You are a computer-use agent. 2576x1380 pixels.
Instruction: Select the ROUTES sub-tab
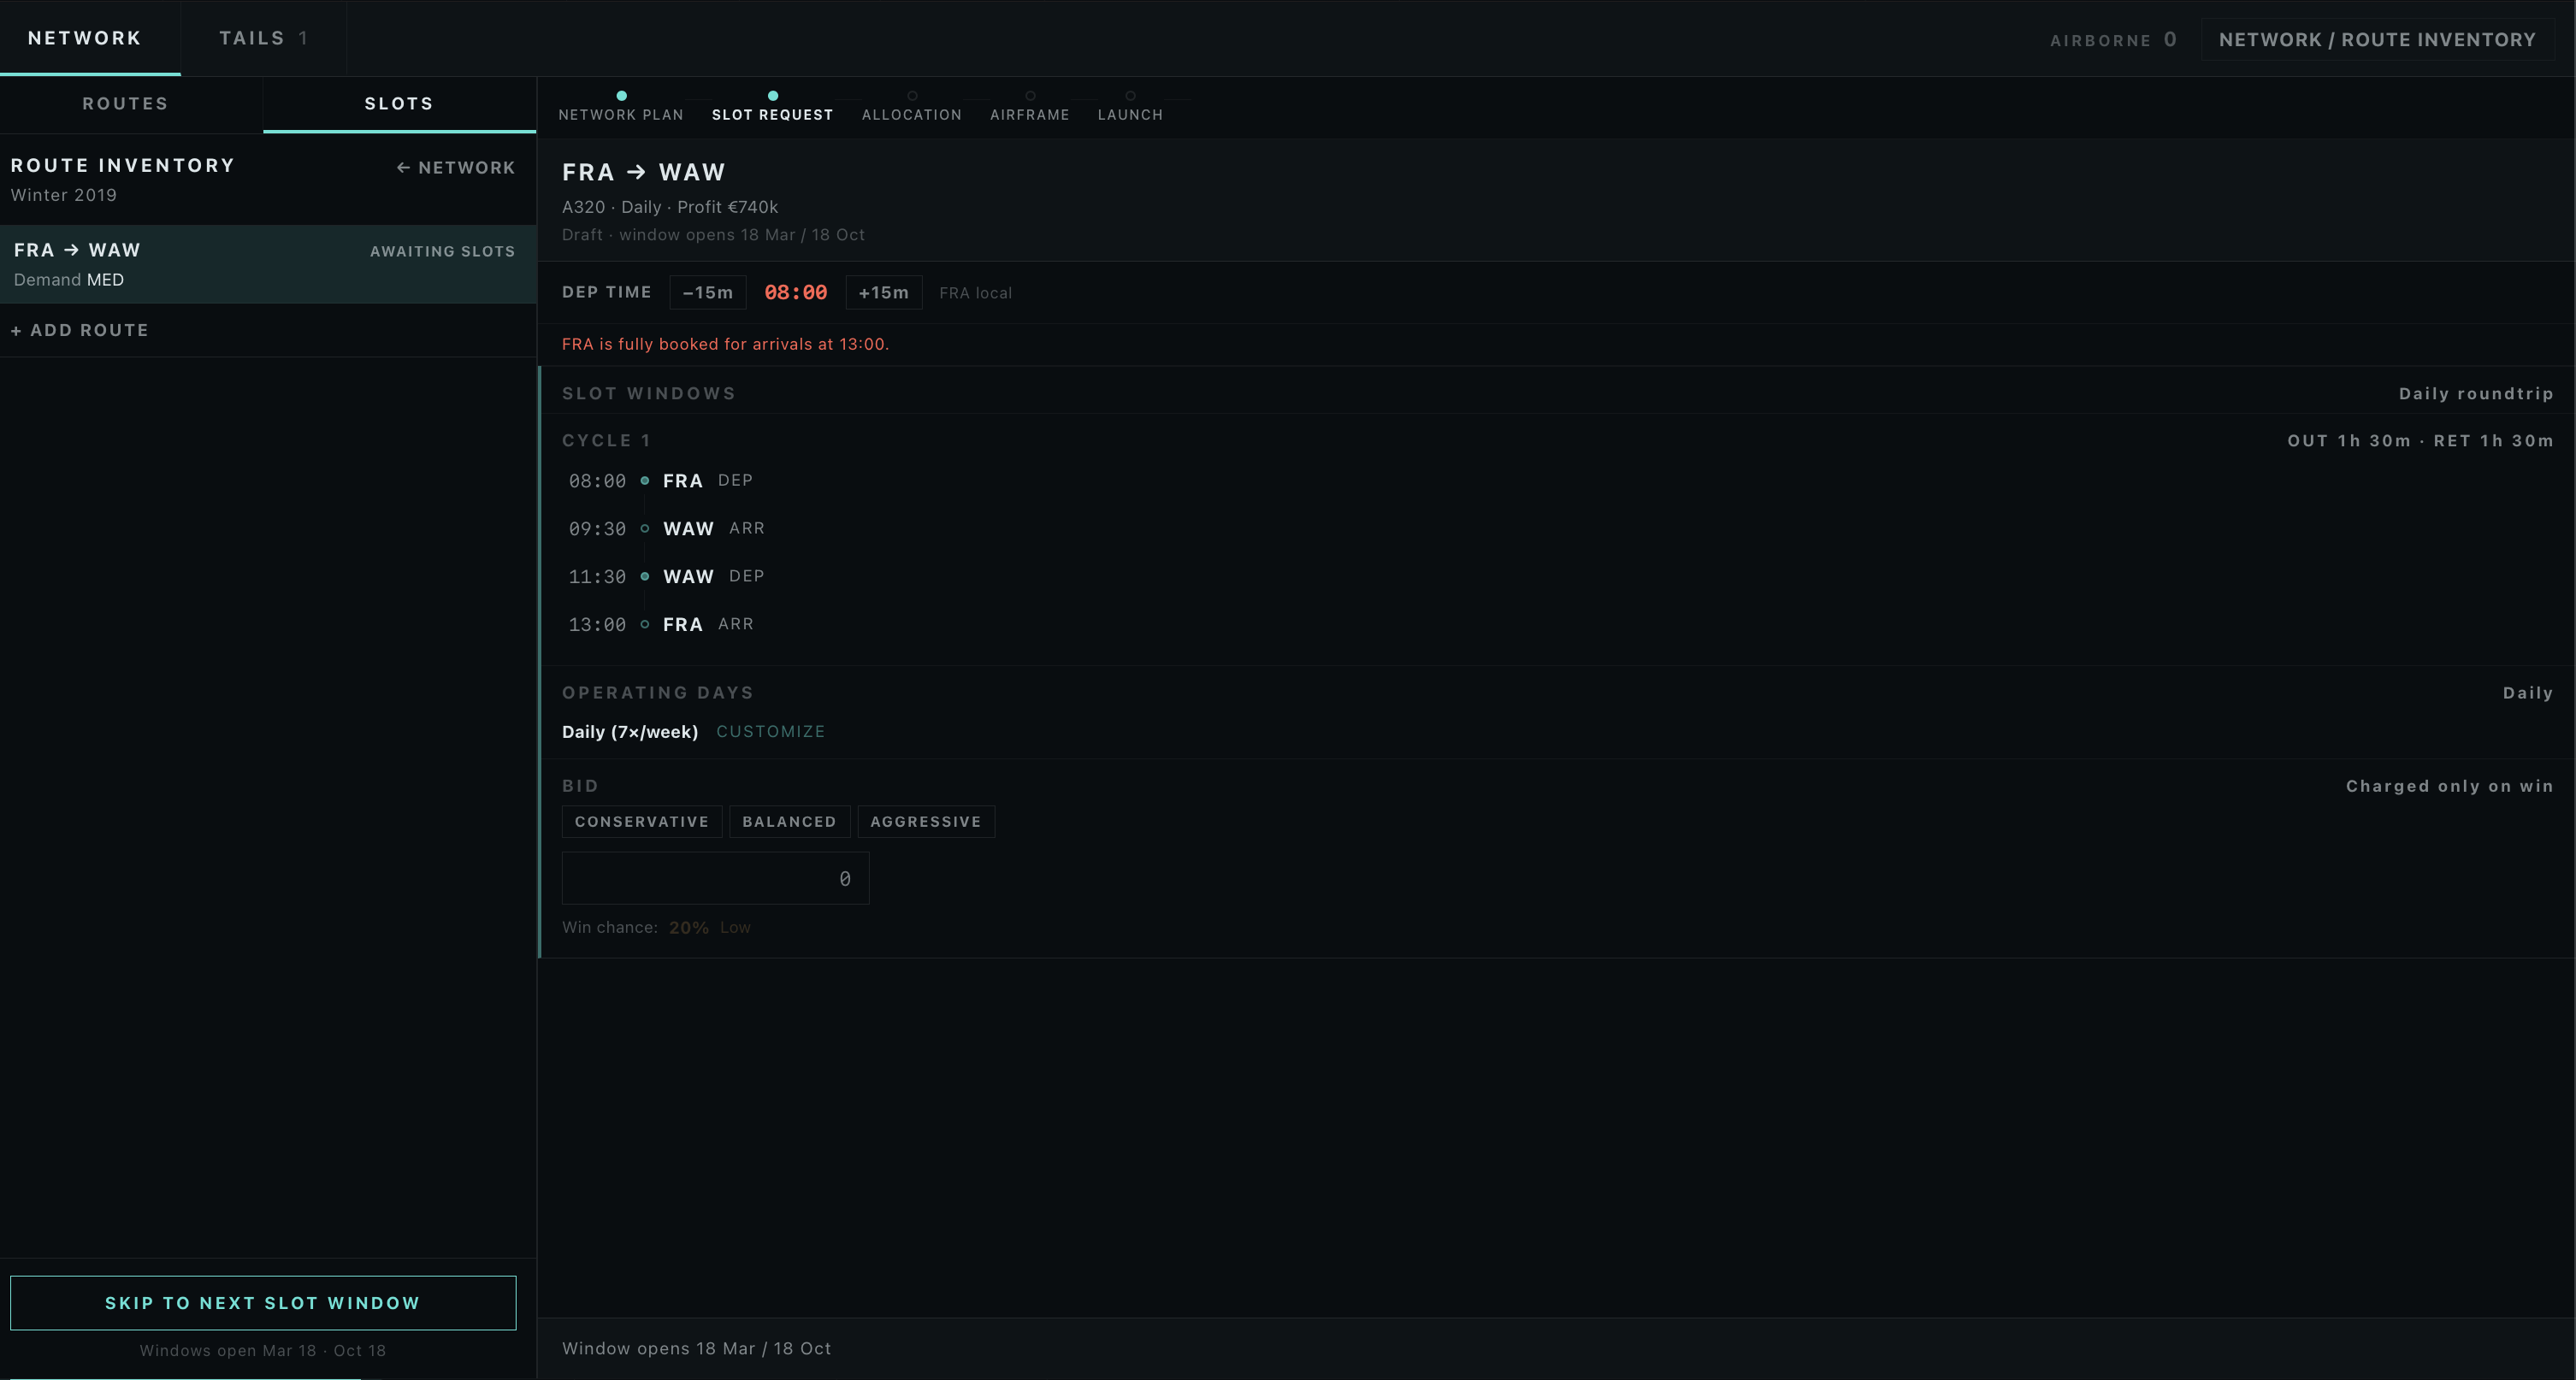click(x=126, y=104)
